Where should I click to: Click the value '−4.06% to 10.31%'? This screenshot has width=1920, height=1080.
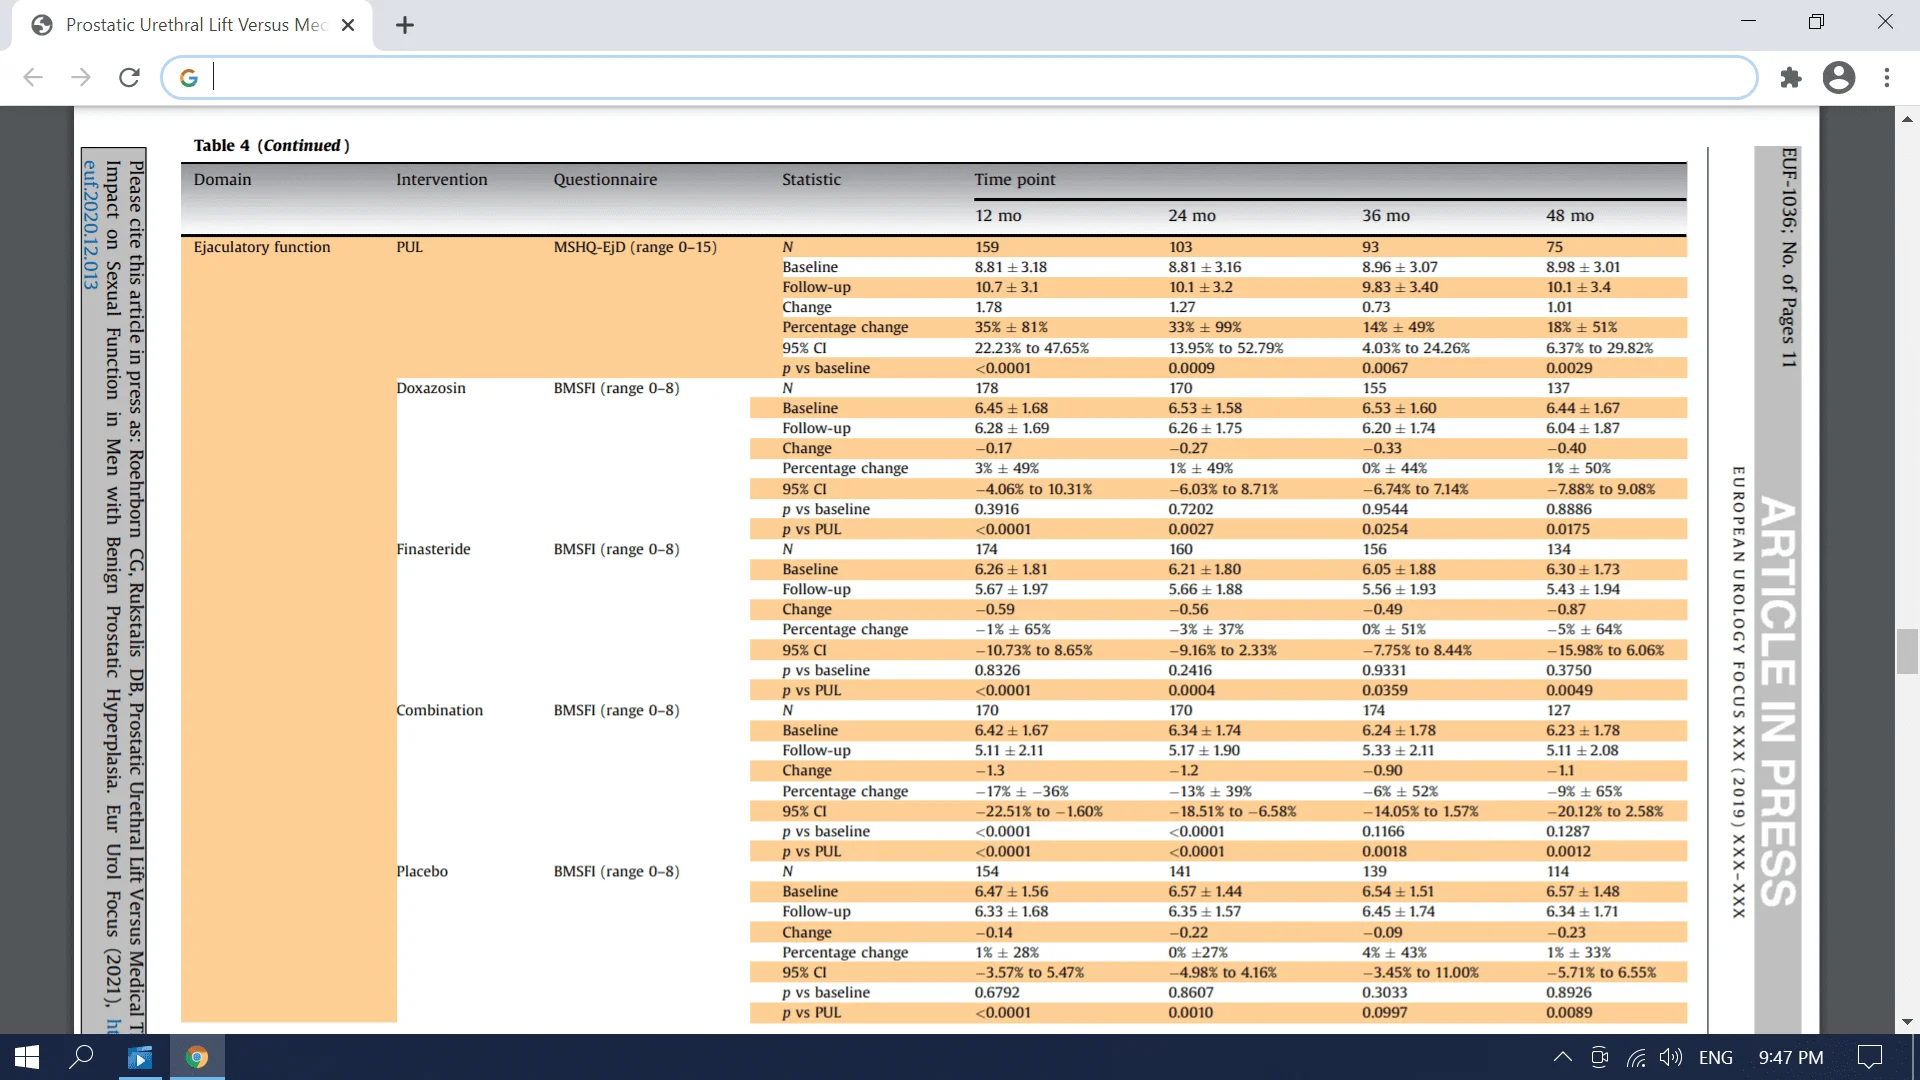[1033, 489]
